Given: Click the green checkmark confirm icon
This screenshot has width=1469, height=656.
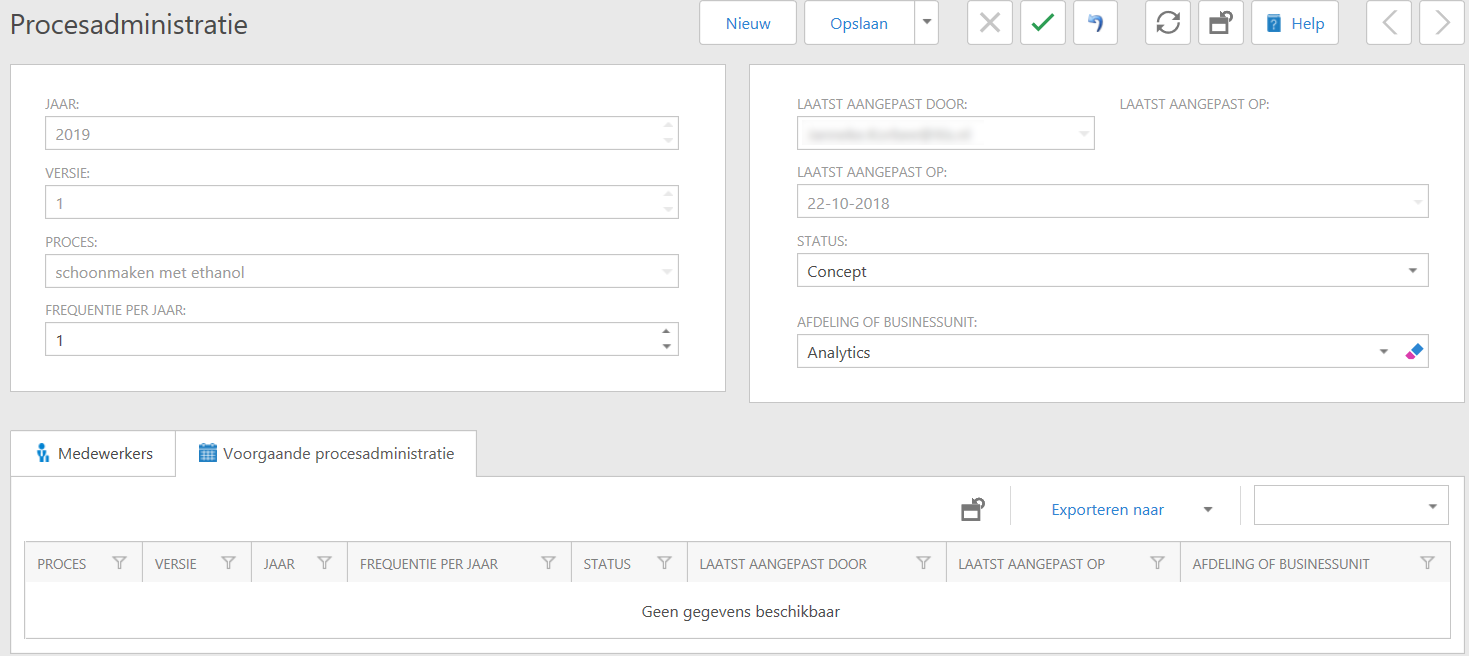Looking at the screenshot, I should pyautogui.click(x=1042, y=23).
